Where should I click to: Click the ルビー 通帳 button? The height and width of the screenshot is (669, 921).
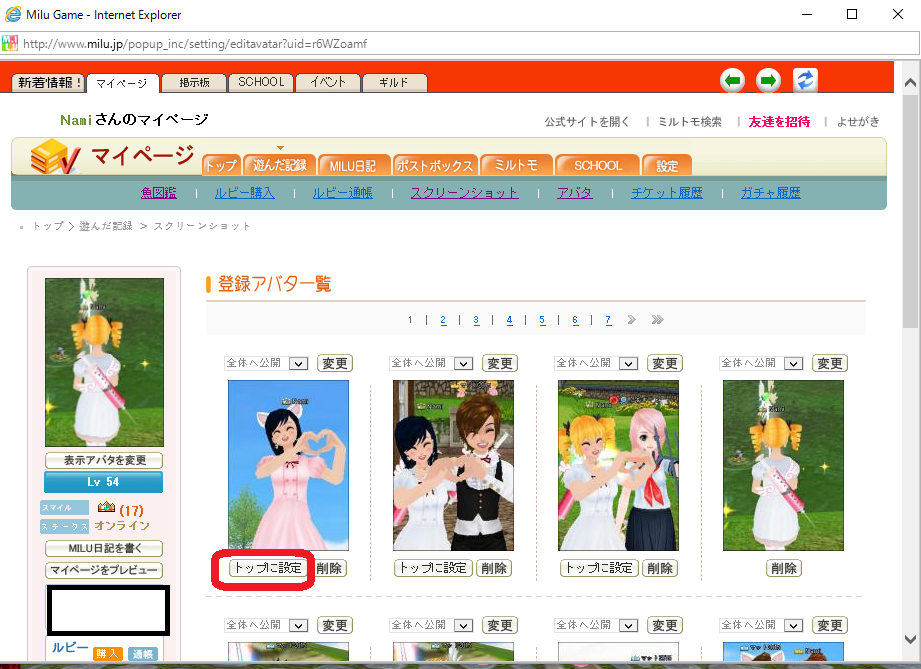pyautogui.click(x=143, y=654)
